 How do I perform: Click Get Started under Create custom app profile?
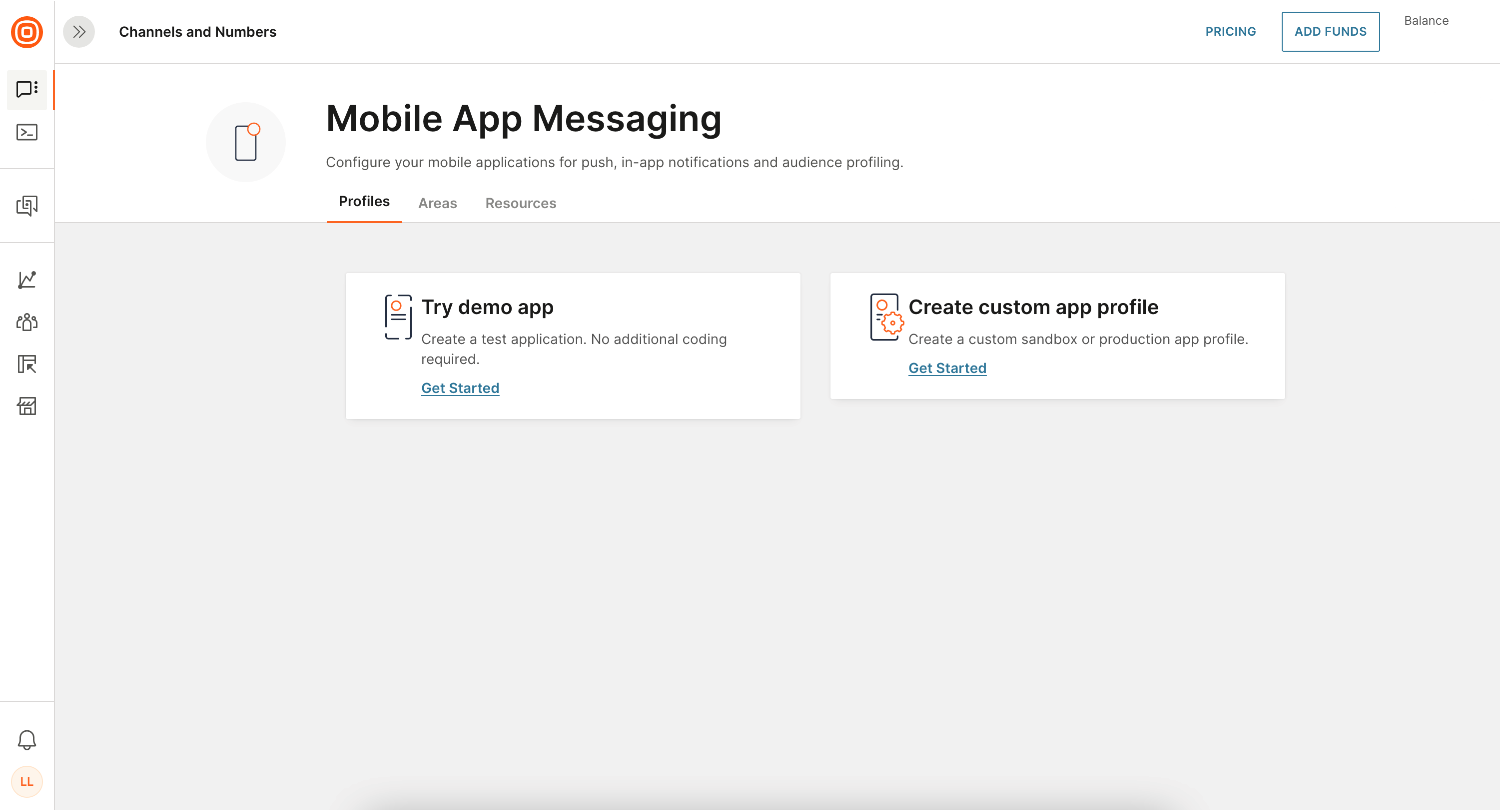(x=947, y=368)
